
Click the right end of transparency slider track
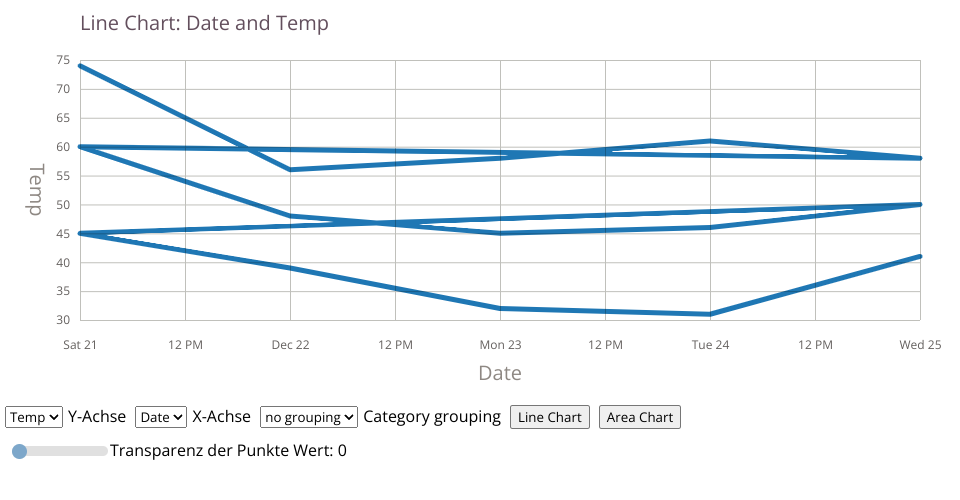[105, 451]
